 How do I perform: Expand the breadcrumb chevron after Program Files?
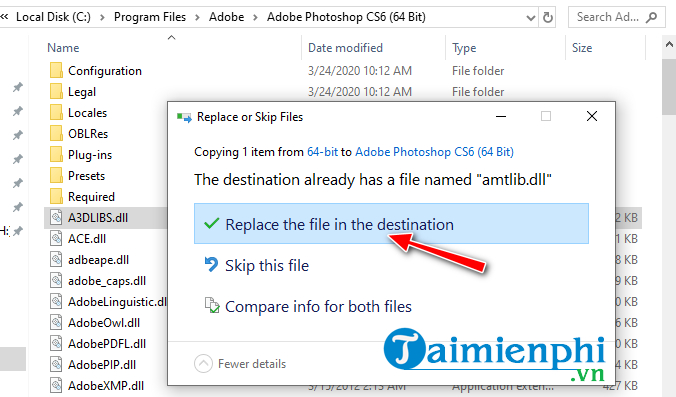click(197, 17)
